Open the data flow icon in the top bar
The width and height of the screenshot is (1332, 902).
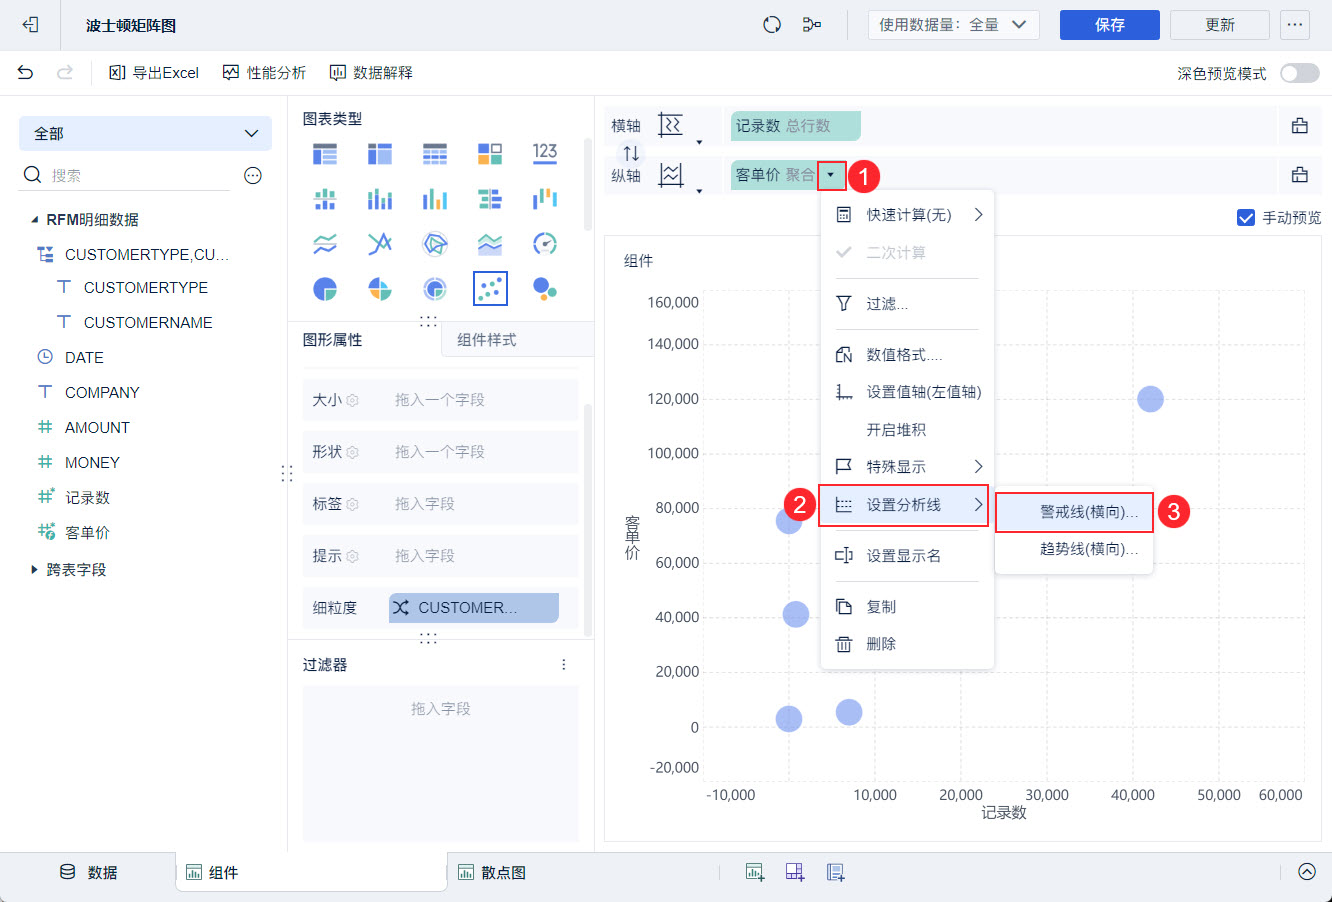pos(812,25)
